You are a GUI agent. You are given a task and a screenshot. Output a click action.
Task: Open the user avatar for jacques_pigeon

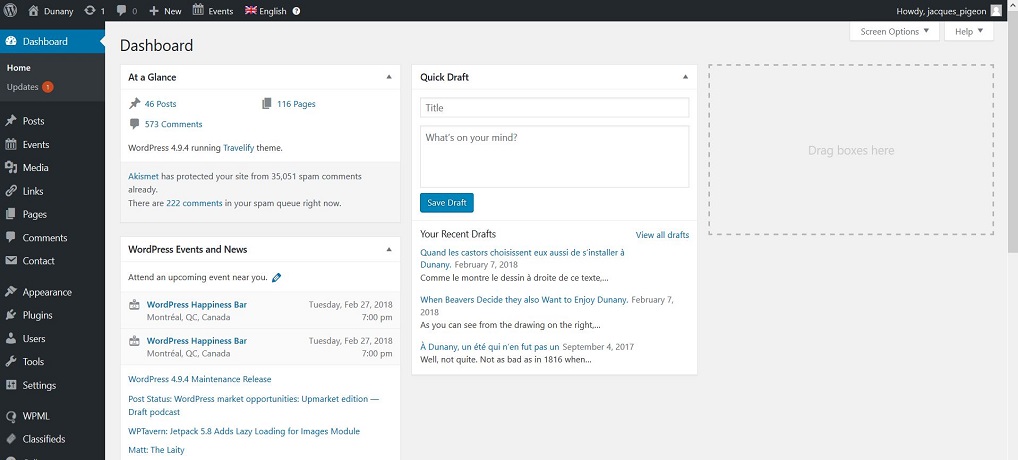coord(995,11)
